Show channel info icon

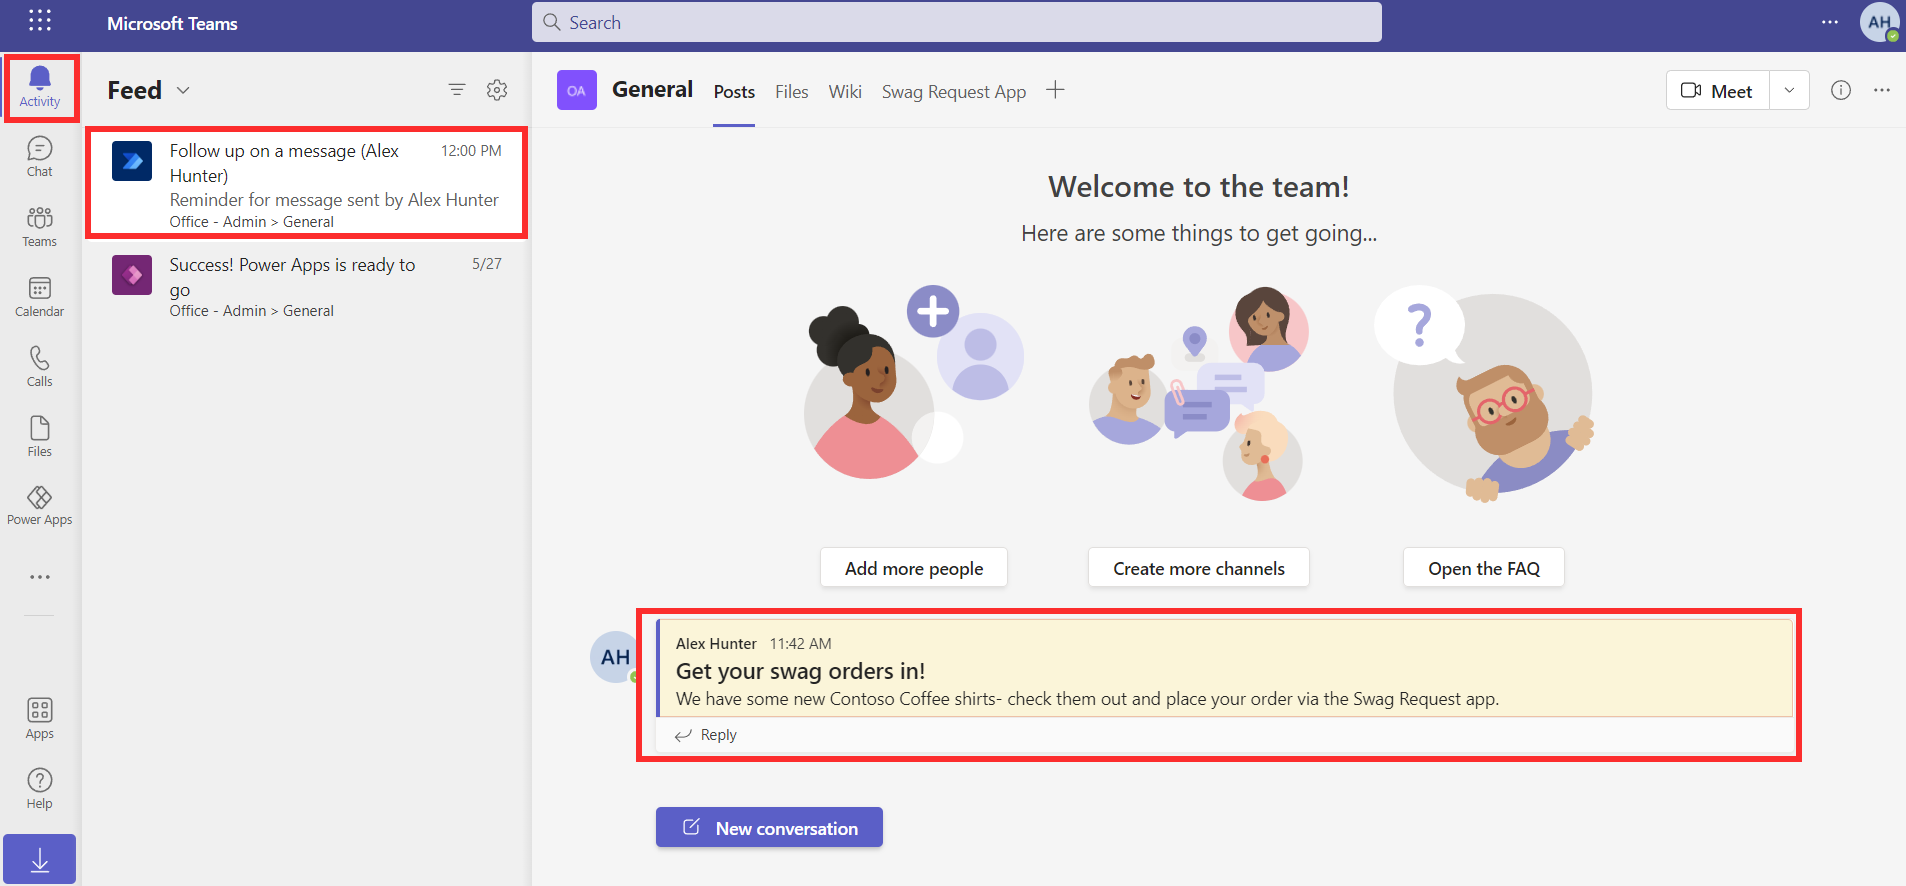pos(1841,90)
